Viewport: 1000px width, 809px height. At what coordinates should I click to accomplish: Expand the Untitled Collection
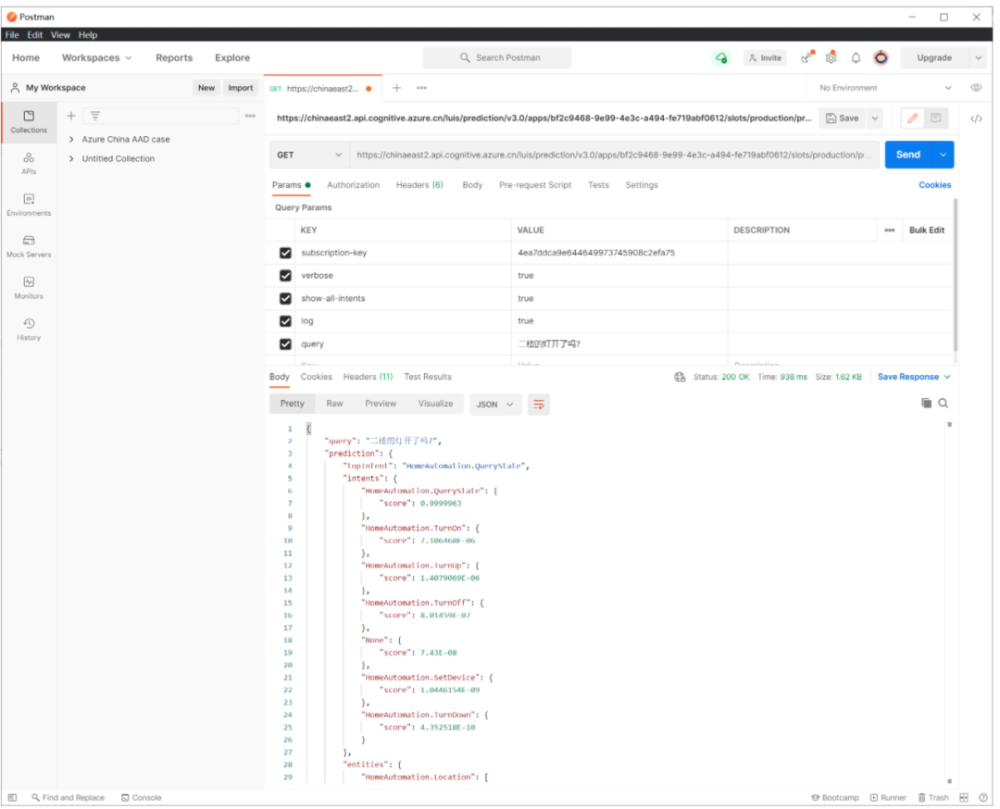[71, 158]
